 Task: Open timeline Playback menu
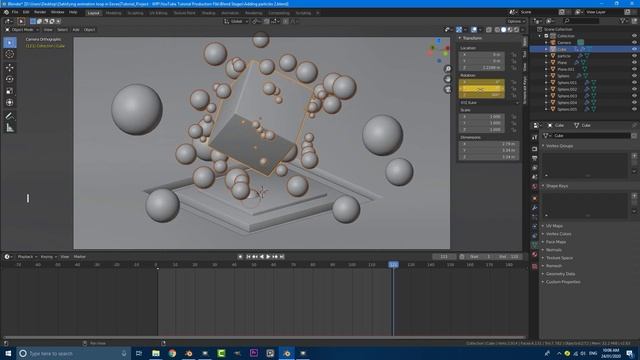[27, 257]
